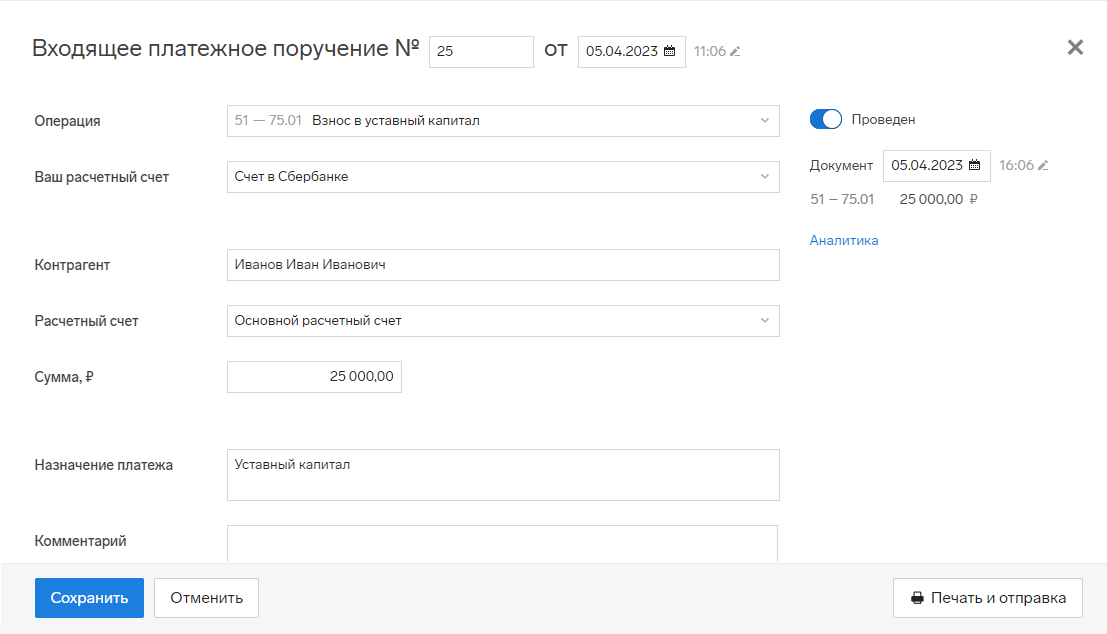Click pencil icon next to 11:06 time
Screen dimensions: 1107x634
pos(735,52)
